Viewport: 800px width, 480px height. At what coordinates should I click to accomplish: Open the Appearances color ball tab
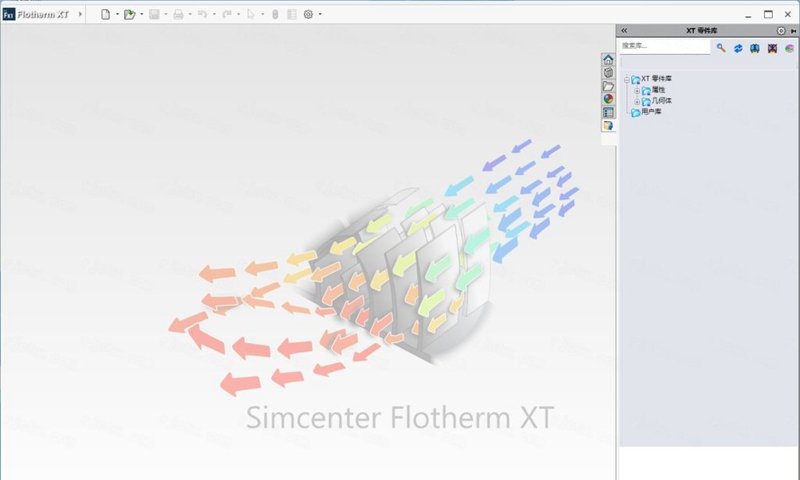coord(608,99)
